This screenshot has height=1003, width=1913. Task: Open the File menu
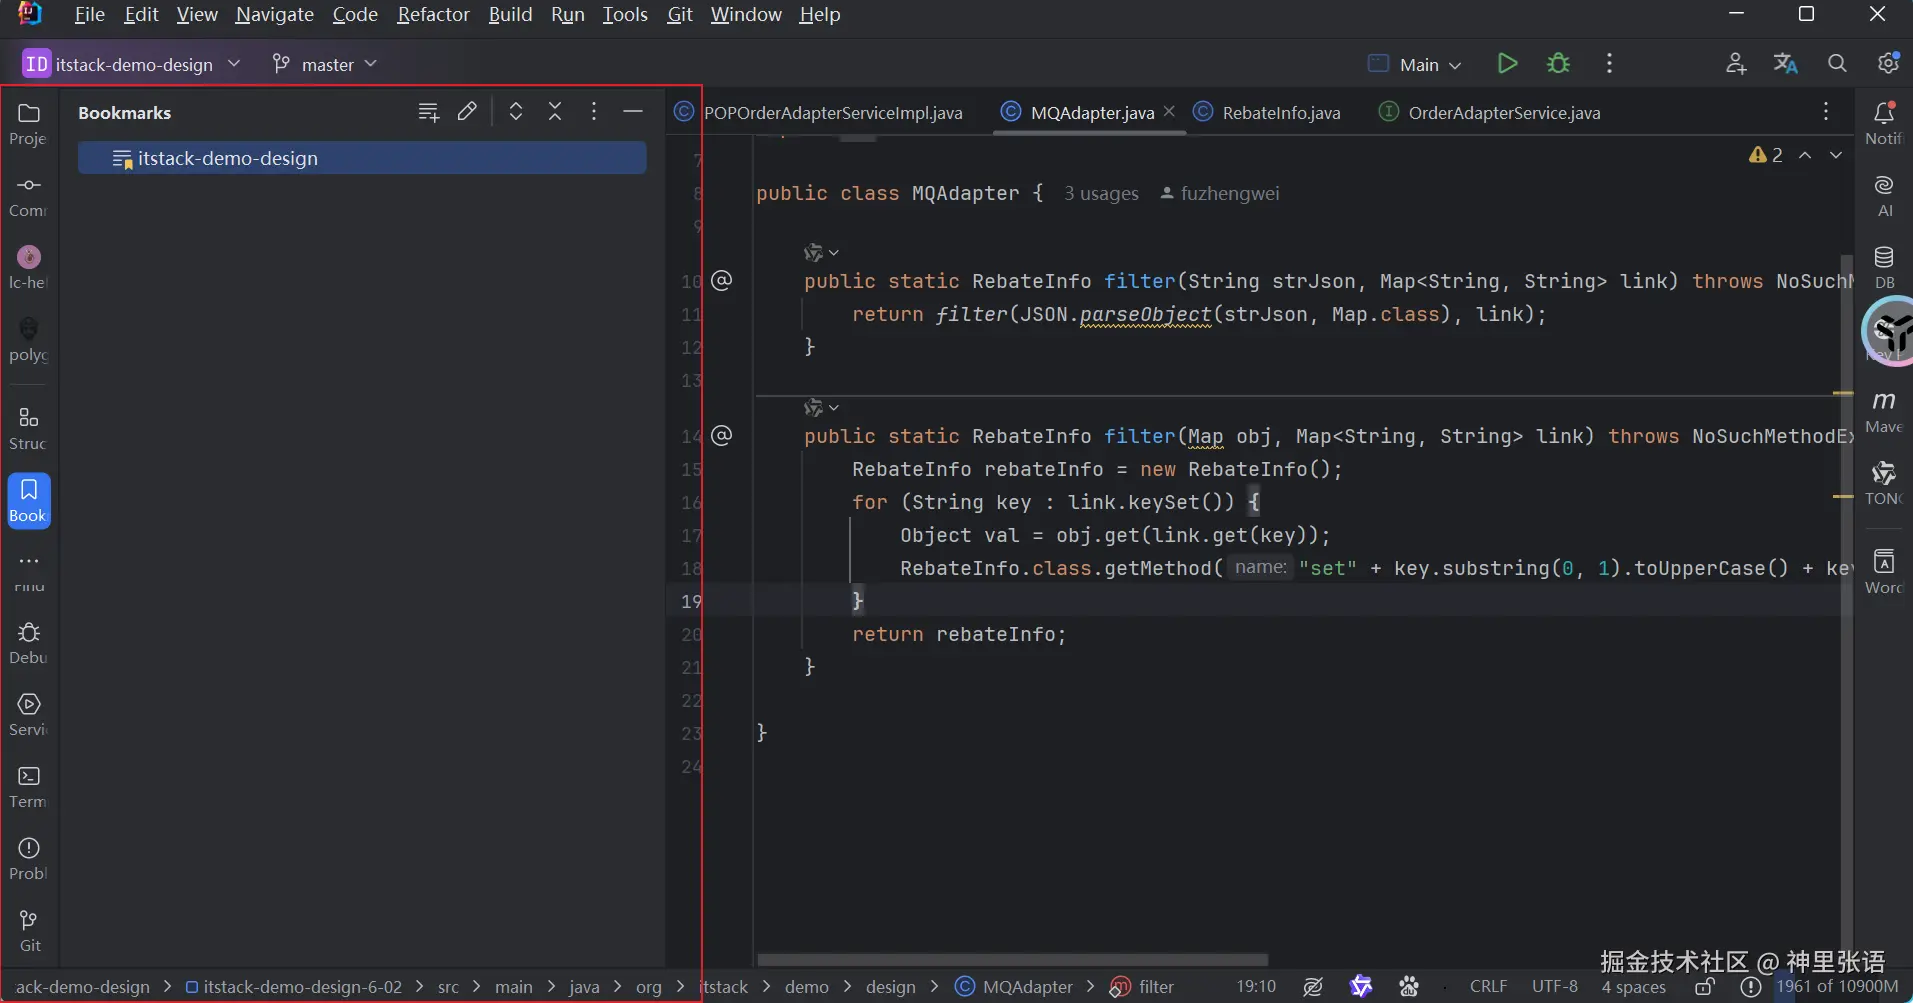(x=90, y=15)
